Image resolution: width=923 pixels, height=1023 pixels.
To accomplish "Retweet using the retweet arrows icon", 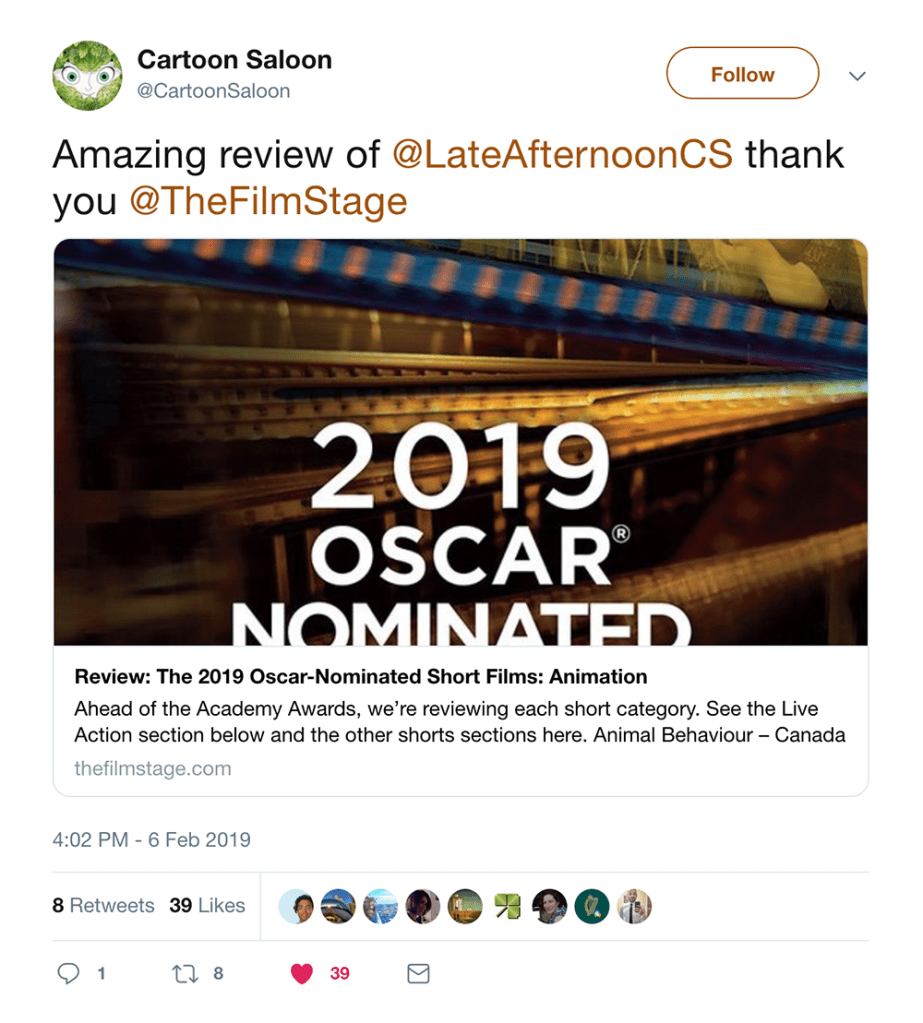I will (x=182, y=973).
